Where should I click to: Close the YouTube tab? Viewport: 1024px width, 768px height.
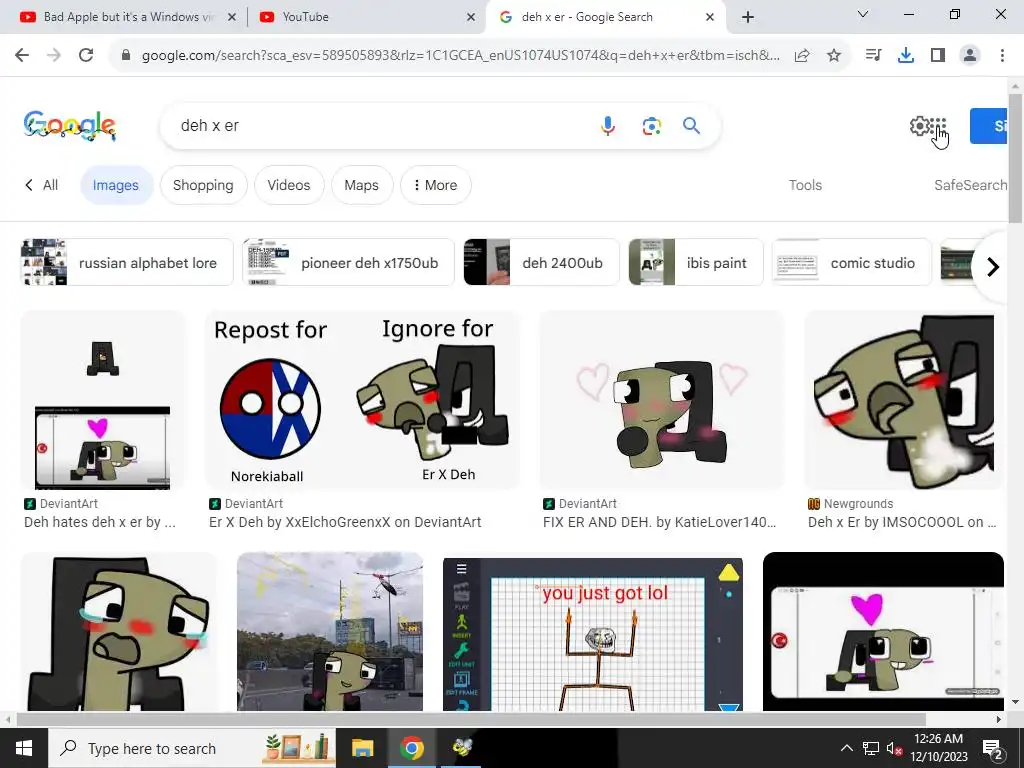[x=471, y=17]
